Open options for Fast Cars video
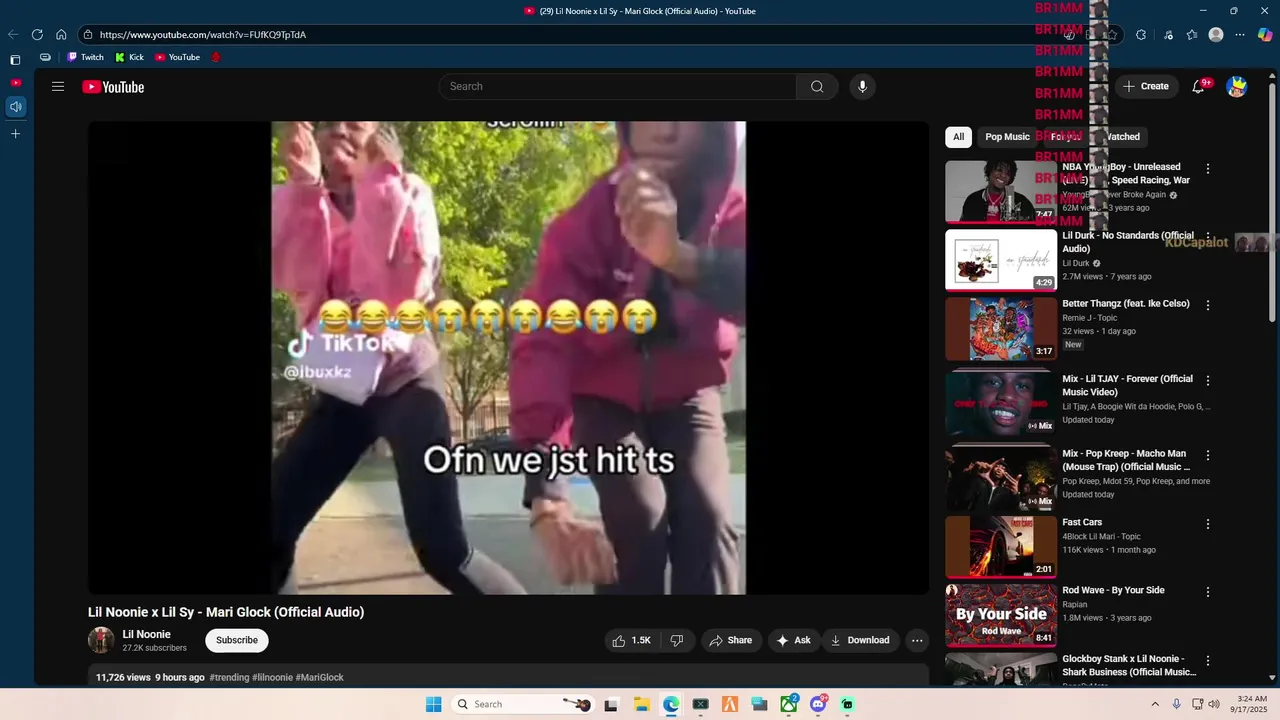The image size is (1280, 720). (1208, 524)
